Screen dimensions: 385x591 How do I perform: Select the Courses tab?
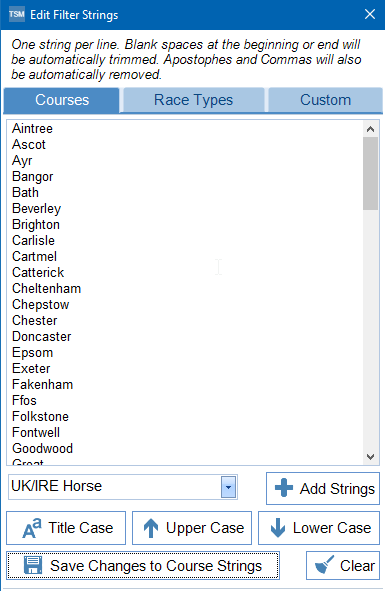(62, 100)
